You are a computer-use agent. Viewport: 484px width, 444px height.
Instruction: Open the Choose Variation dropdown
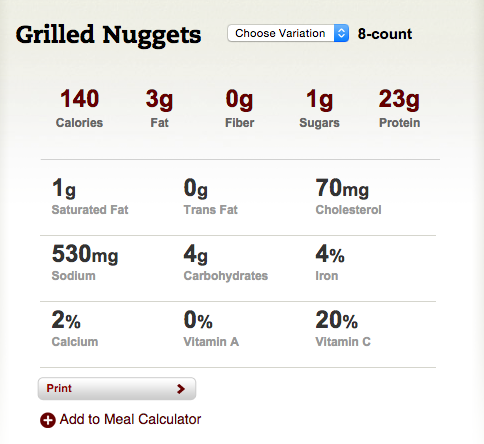point(288,33)
